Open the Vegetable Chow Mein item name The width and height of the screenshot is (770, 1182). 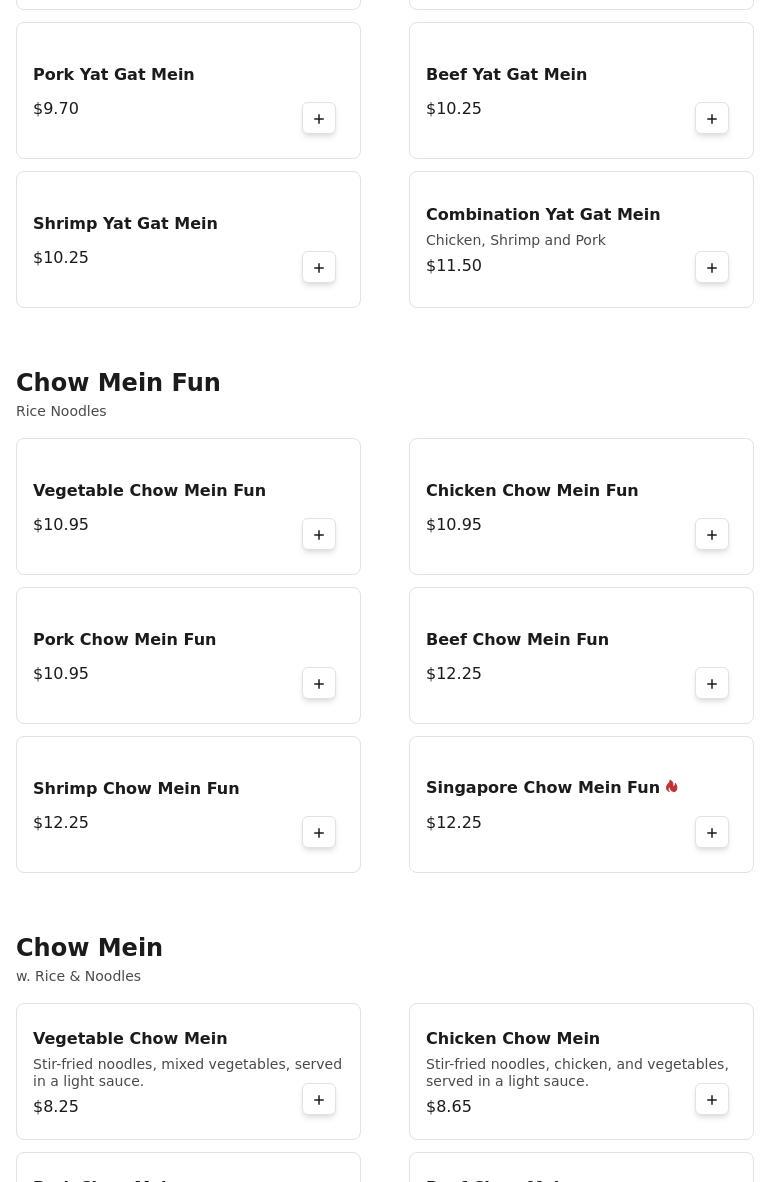pos(130,1038)
